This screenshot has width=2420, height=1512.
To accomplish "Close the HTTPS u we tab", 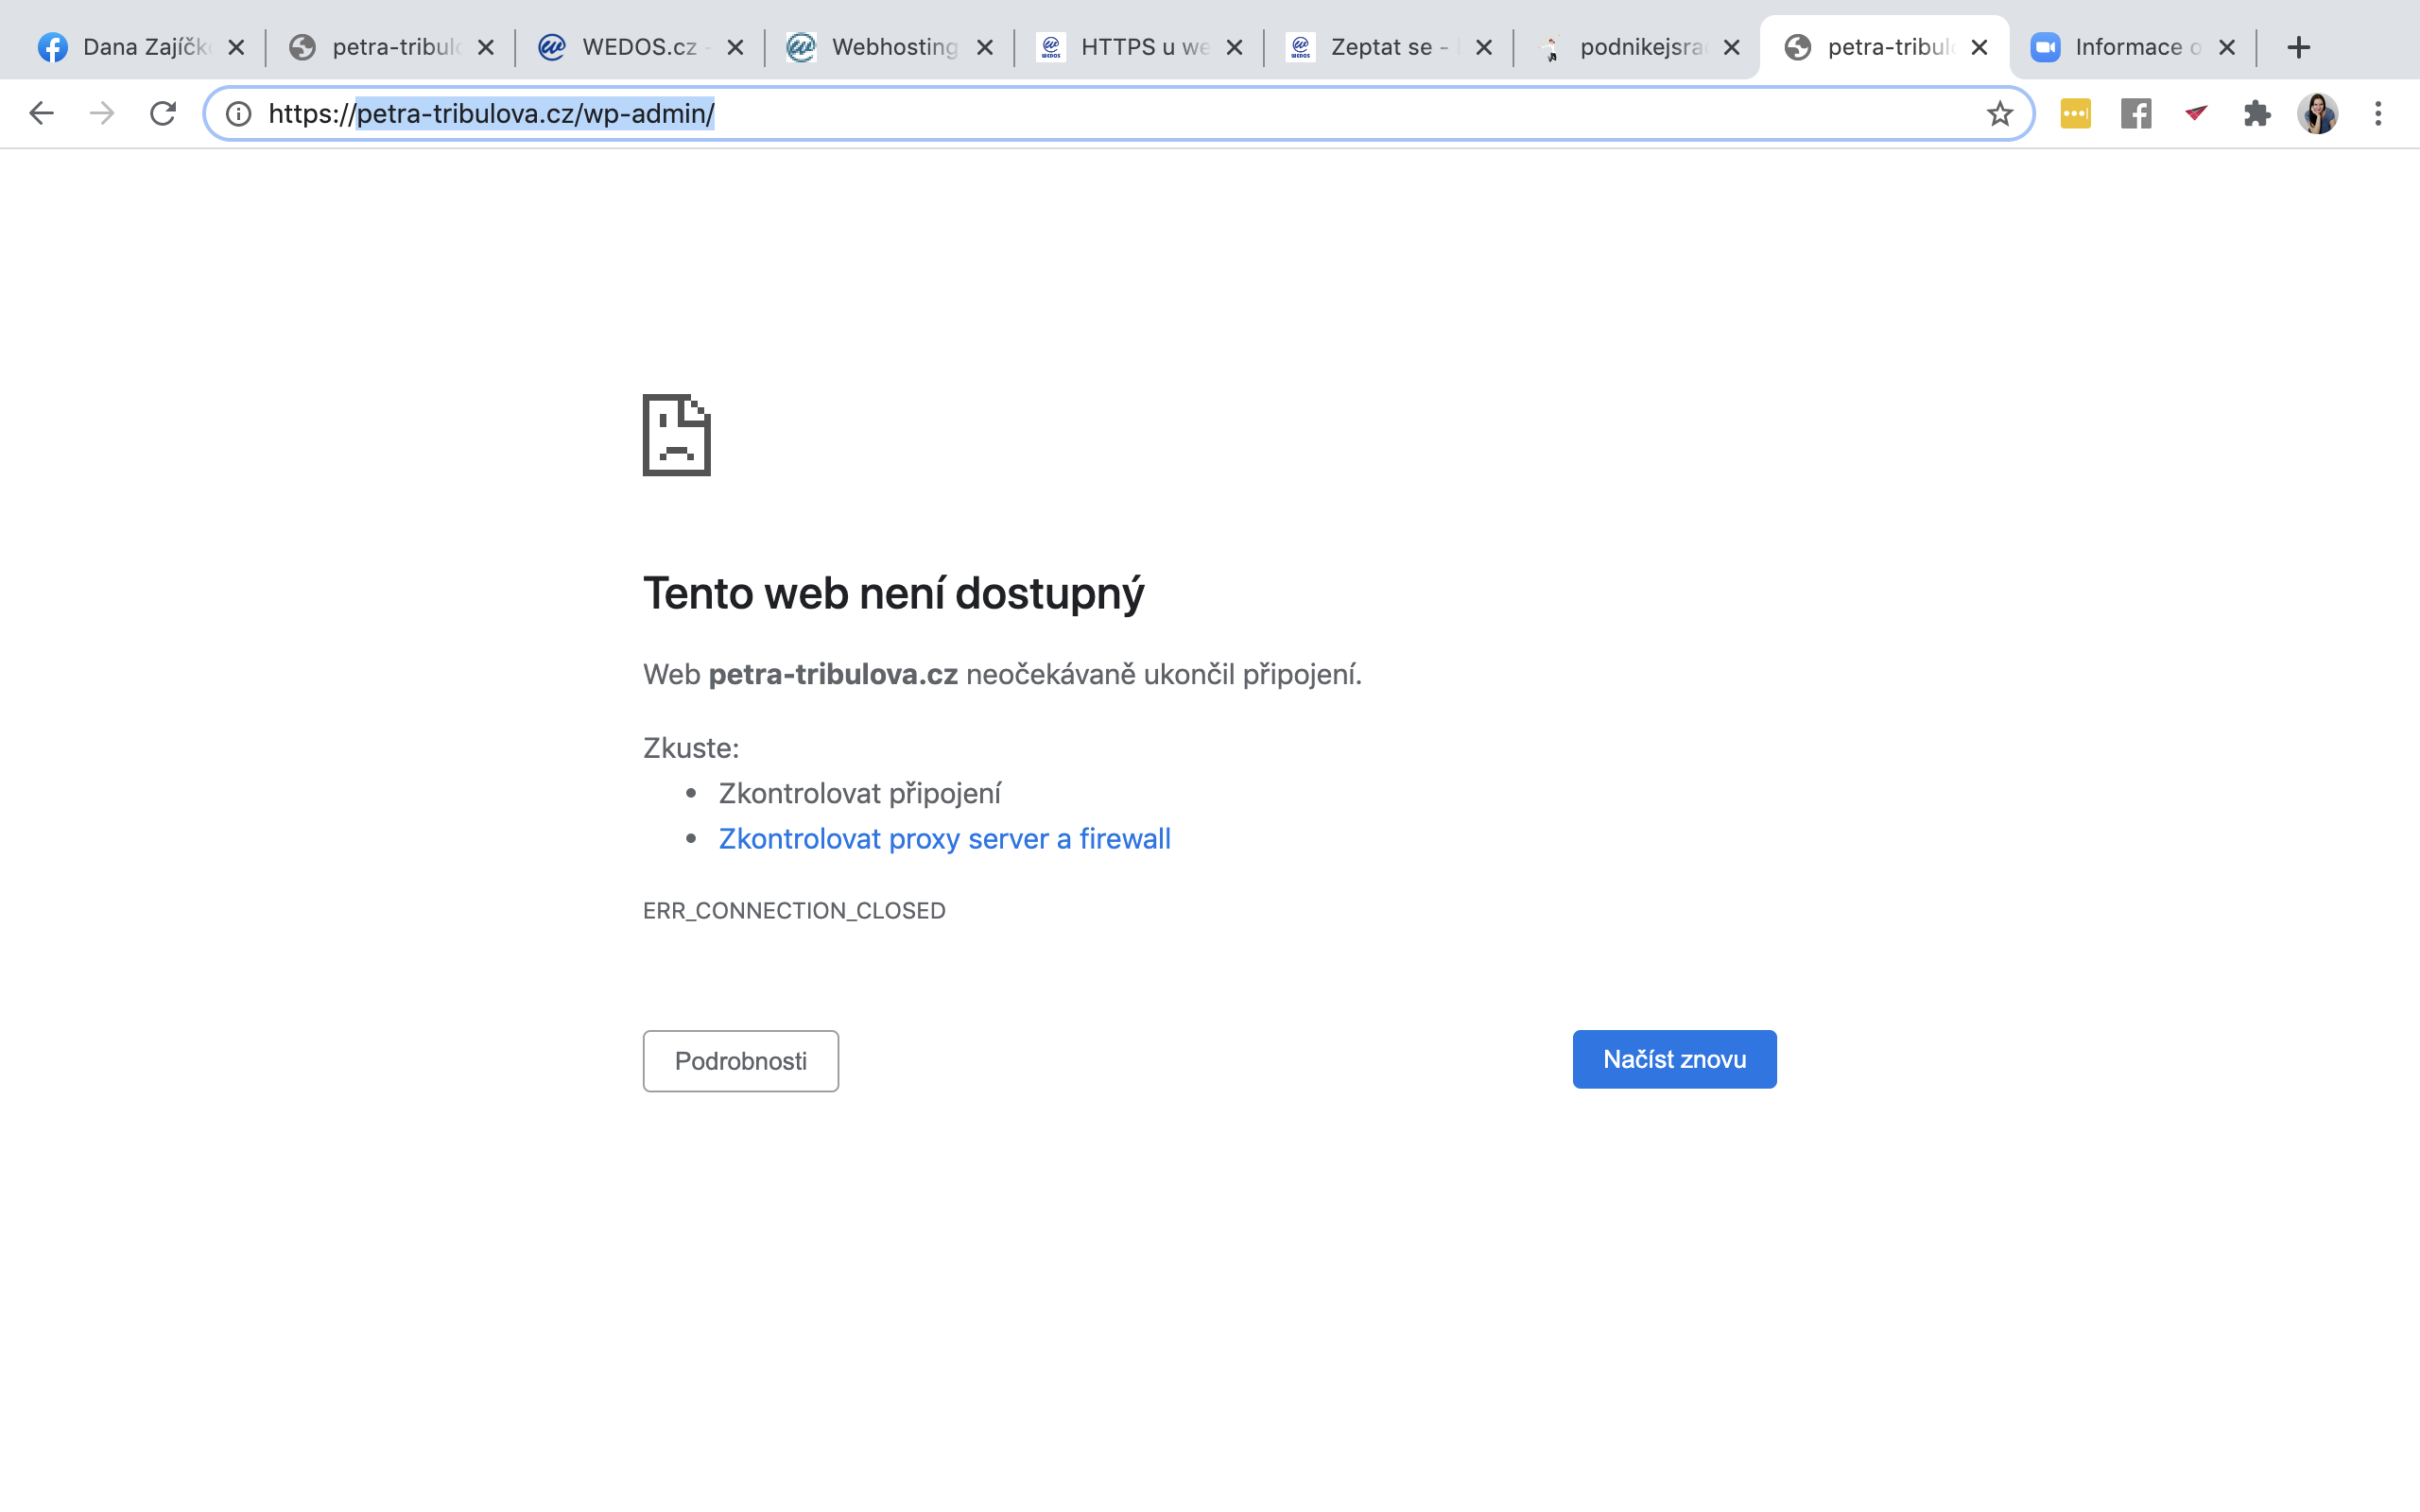I will 1234,47.
